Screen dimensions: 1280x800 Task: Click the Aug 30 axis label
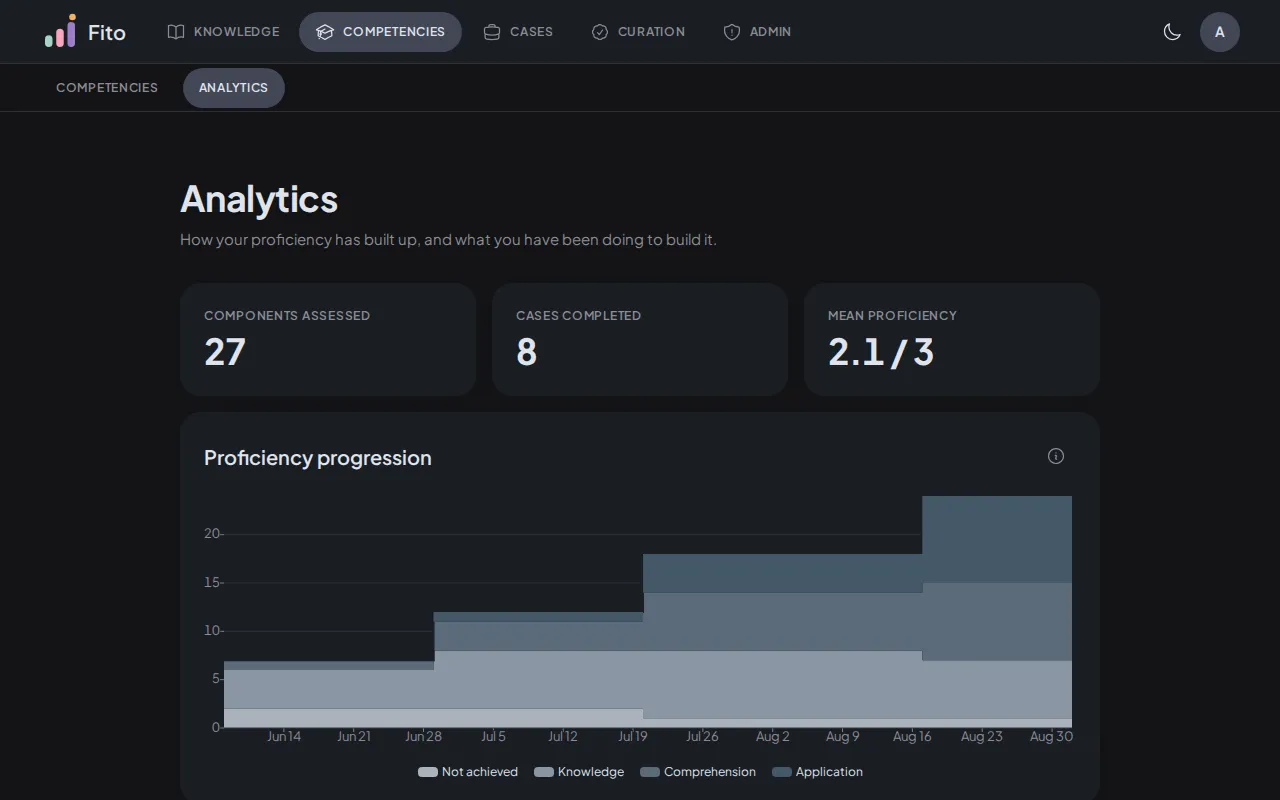pos(1051,737)
